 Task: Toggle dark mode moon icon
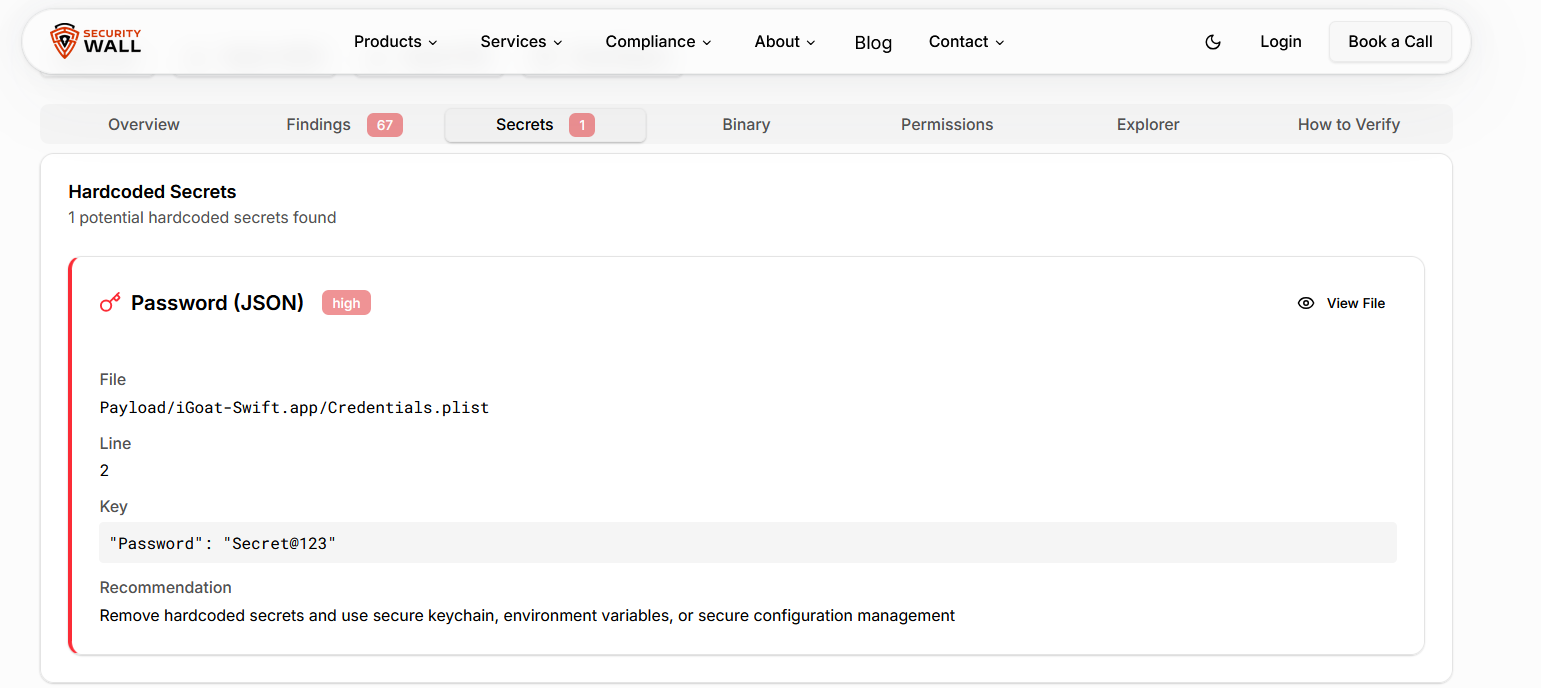click(x=1213, y=42)
